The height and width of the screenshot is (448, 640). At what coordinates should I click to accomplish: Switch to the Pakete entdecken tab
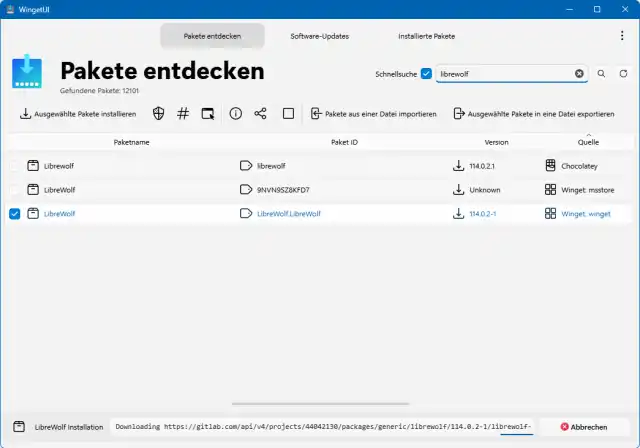point(212,36)
